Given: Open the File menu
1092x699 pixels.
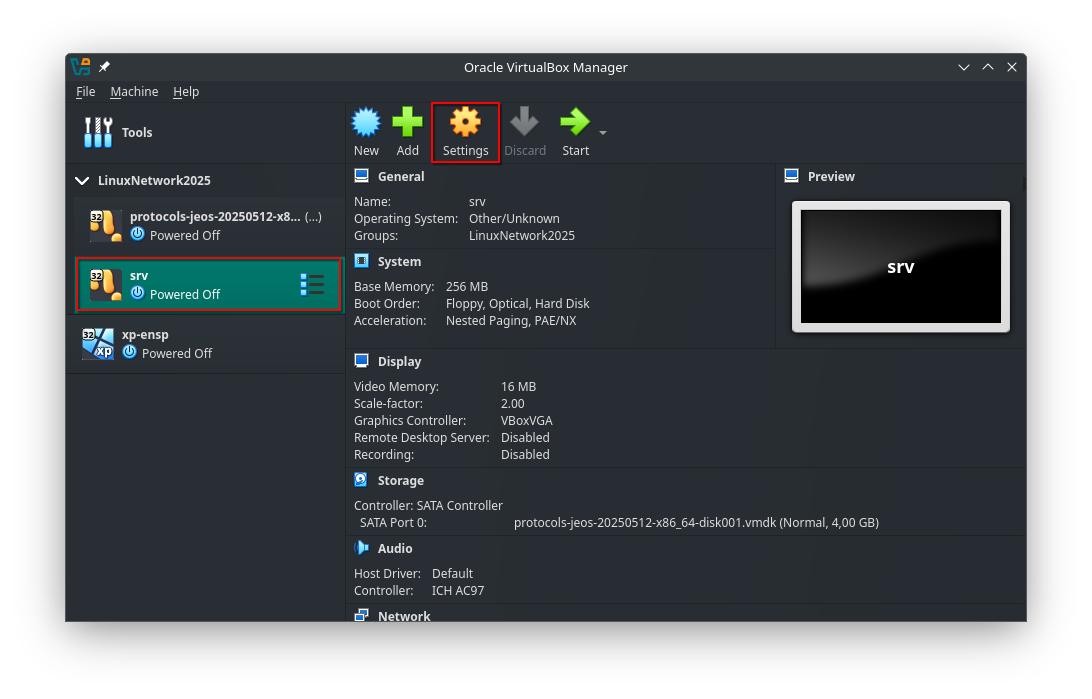Looking at the screenshot, I should tap(86, 91).
